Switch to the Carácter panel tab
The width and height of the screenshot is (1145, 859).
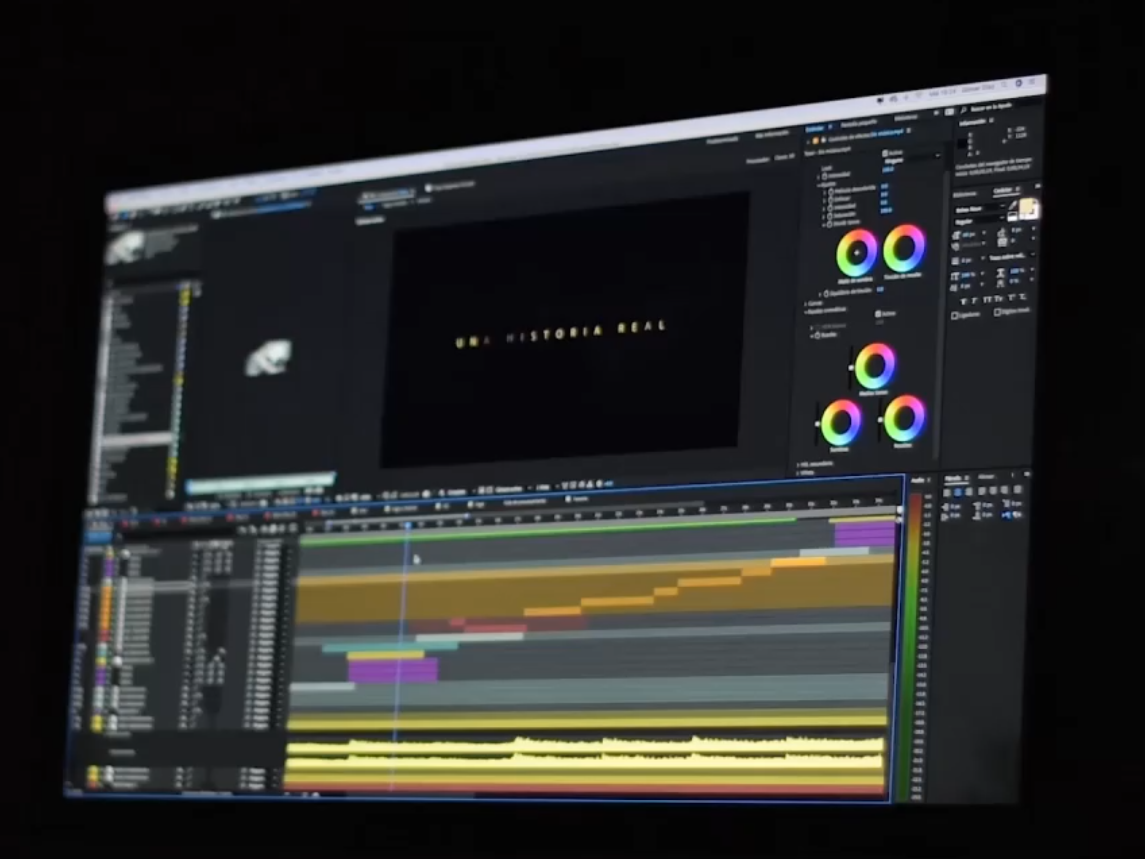(1003, 190)
